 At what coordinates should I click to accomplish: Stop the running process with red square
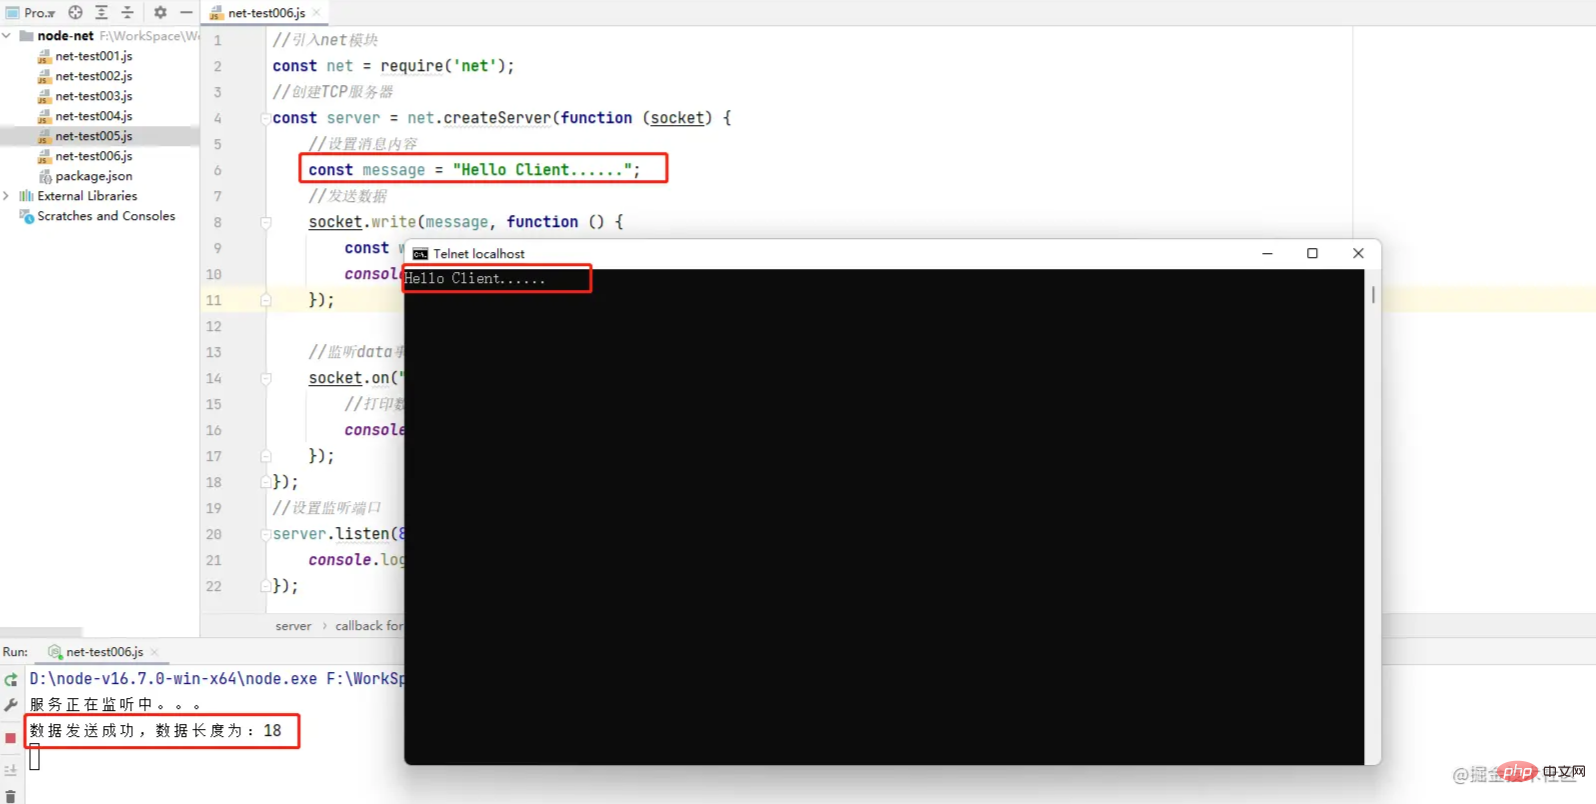tap(11, 738)
